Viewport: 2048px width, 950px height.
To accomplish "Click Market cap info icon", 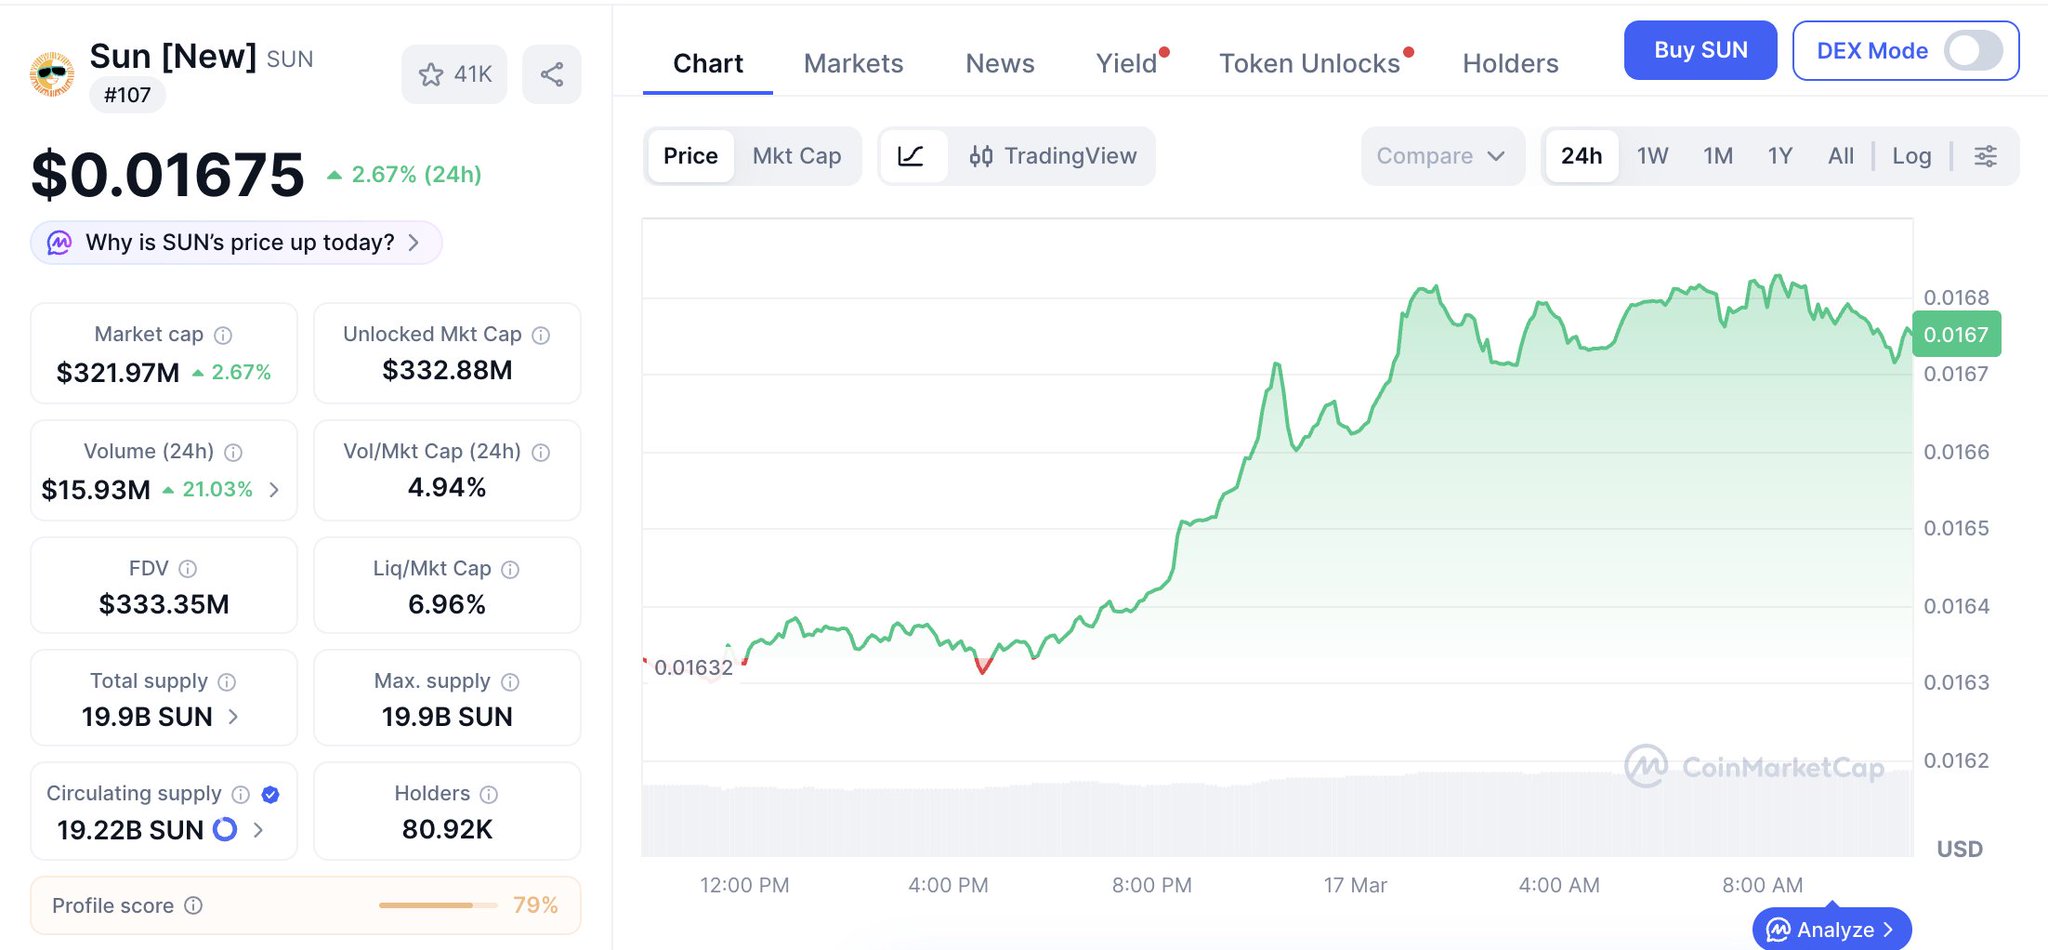I will 224,335.
